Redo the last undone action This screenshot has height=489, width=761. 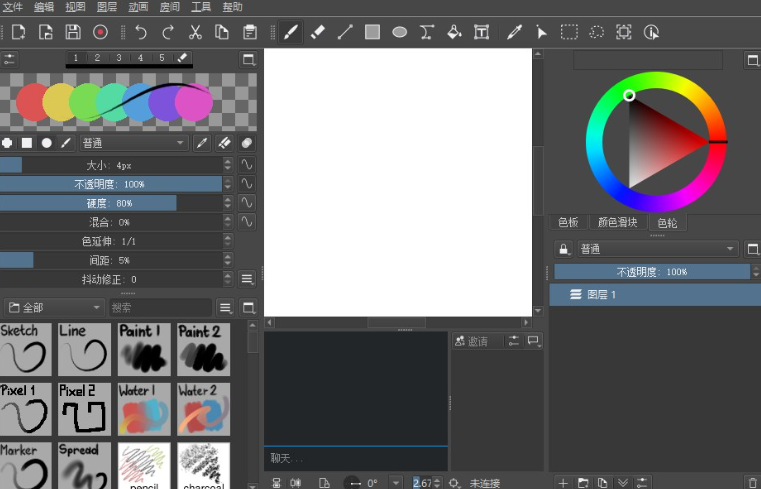coord(168,33)
